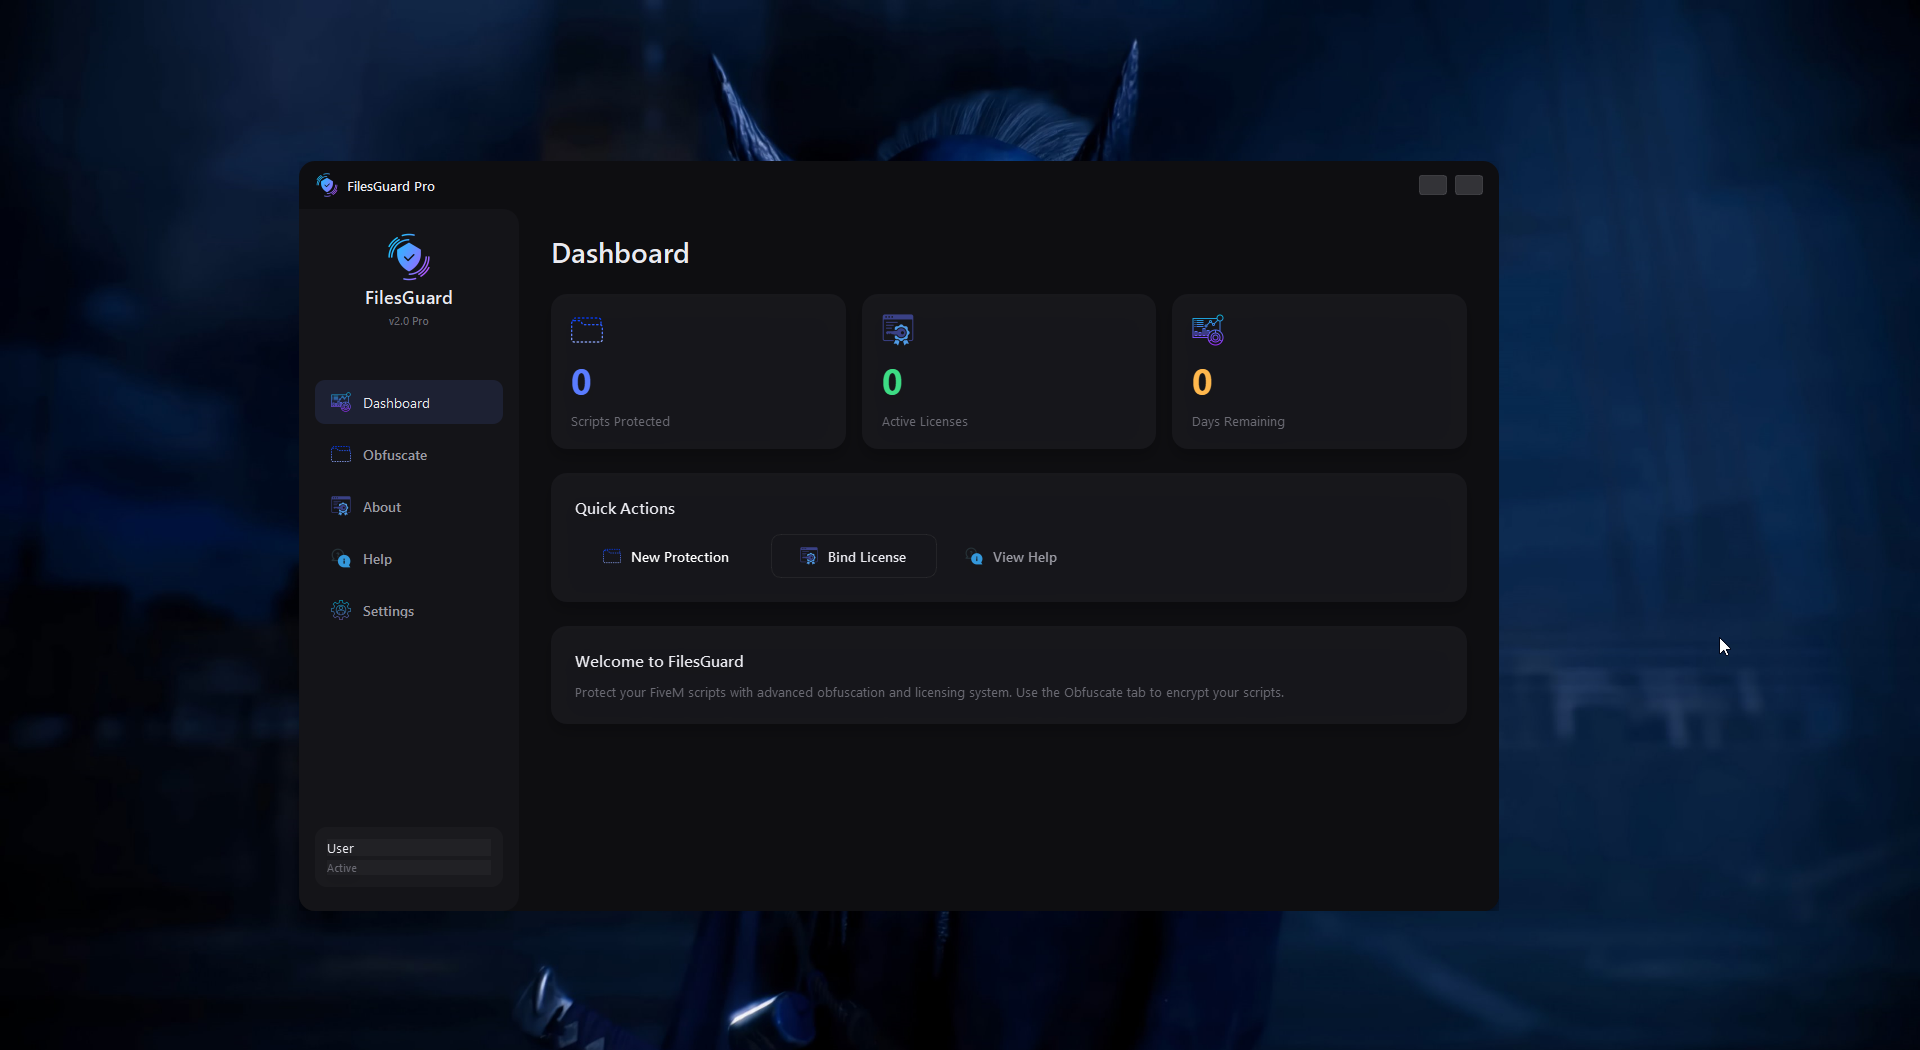Image resolution: width=1920 pixels, height=1050 pixels.
Task: Click the Welcome to FilesGuard heading
Action: click(659, 661)
